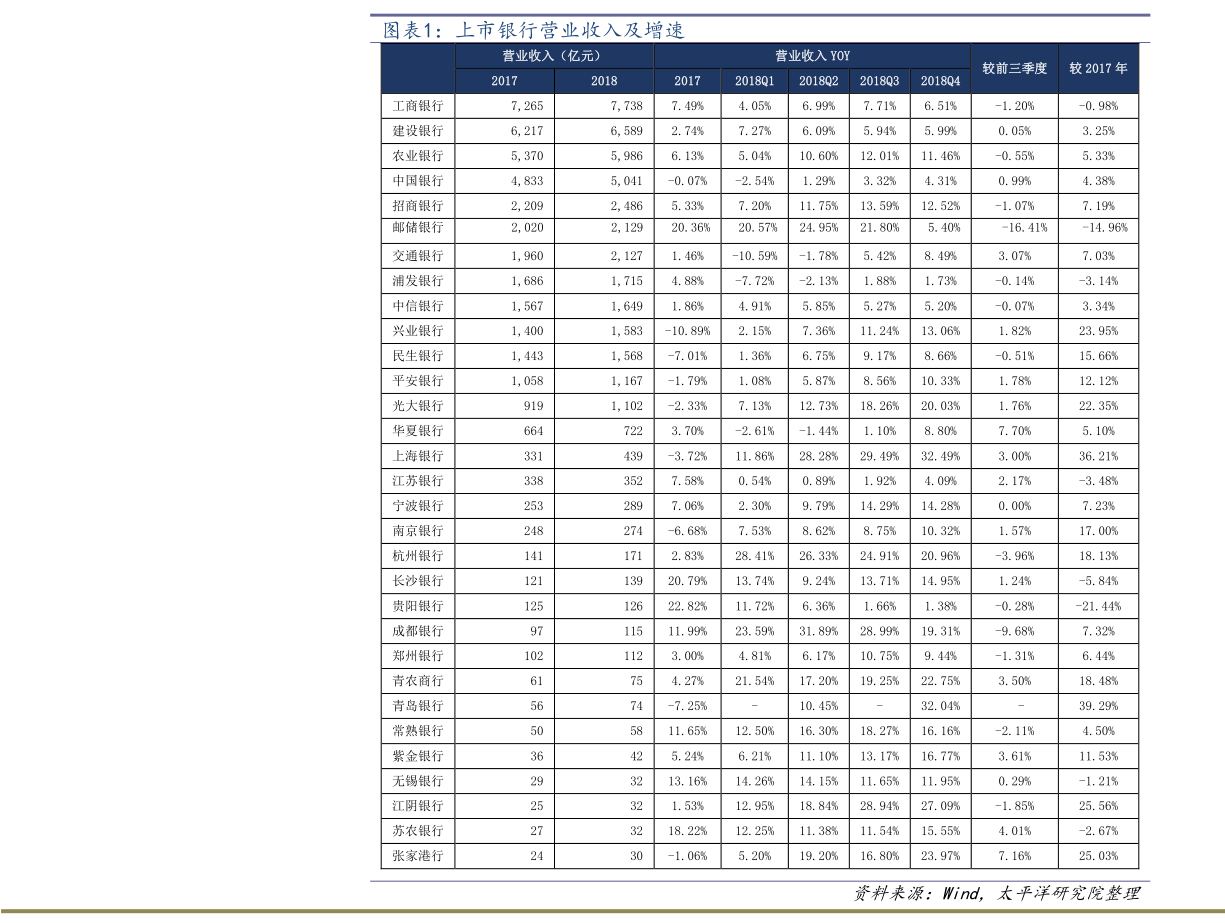Select the 杭州银行 row label
This screenshot has width=1225, height=923.
coord(418,556)
